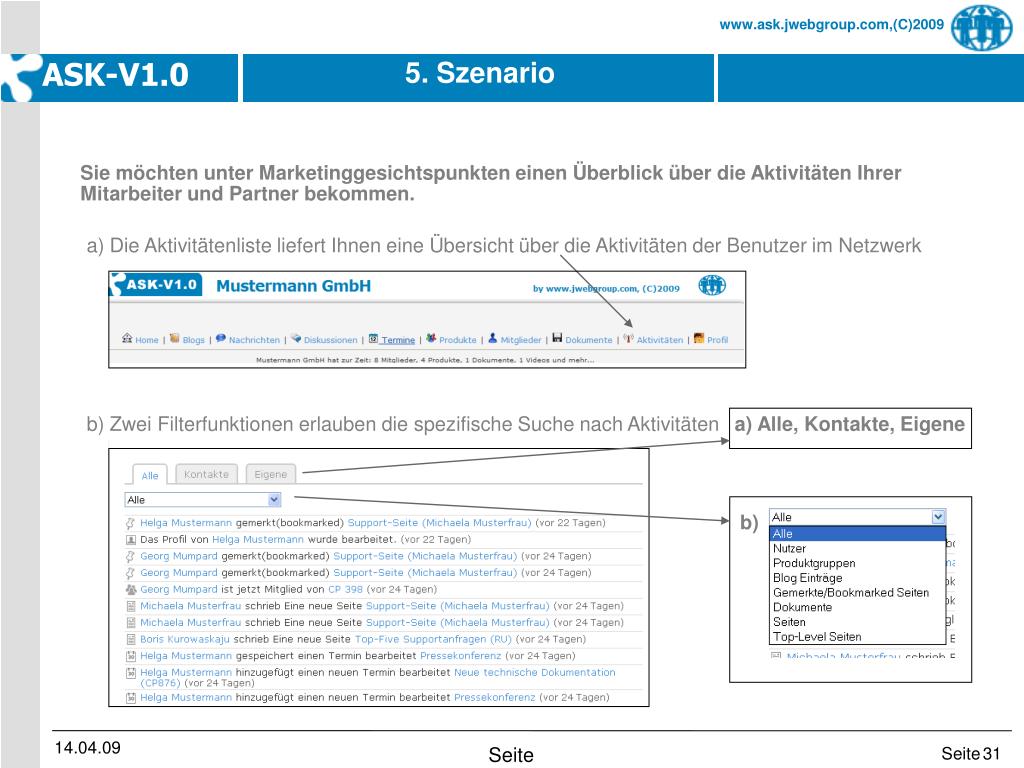Open 'Neue technische Dokumentation (CP876)' link
This screenshot has width=1024, height=768.
click(x=377, y=677)
